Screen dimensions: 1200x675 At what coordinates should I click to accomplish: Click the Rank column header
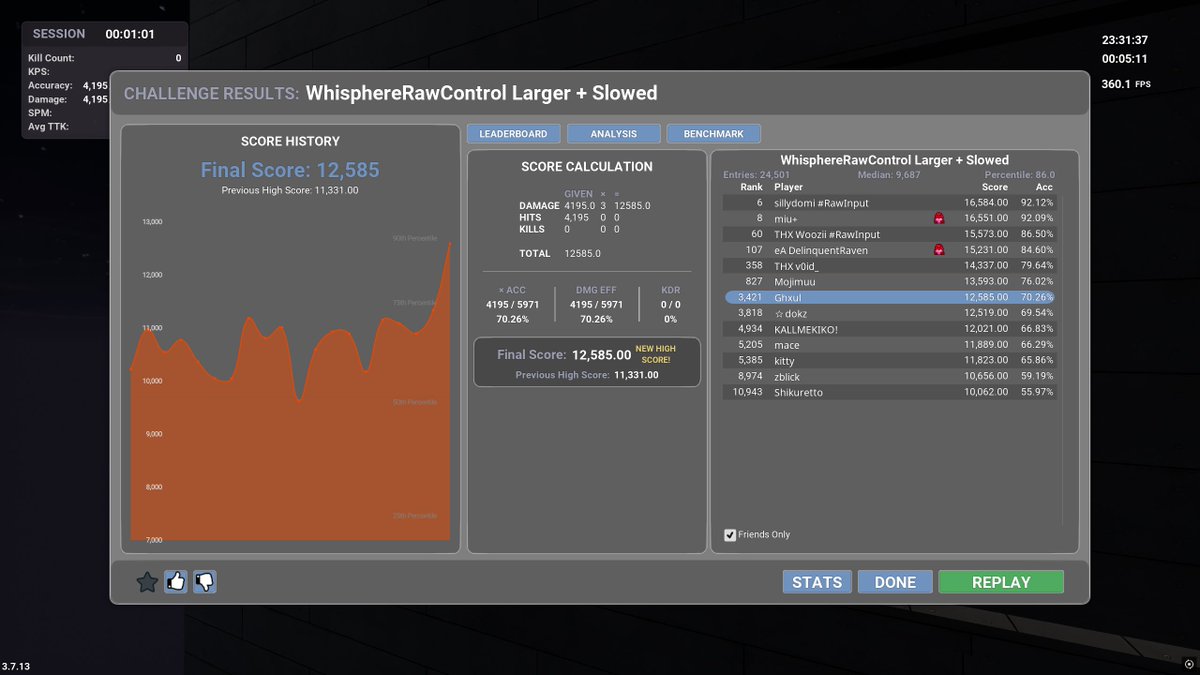[x=751, y=187]
